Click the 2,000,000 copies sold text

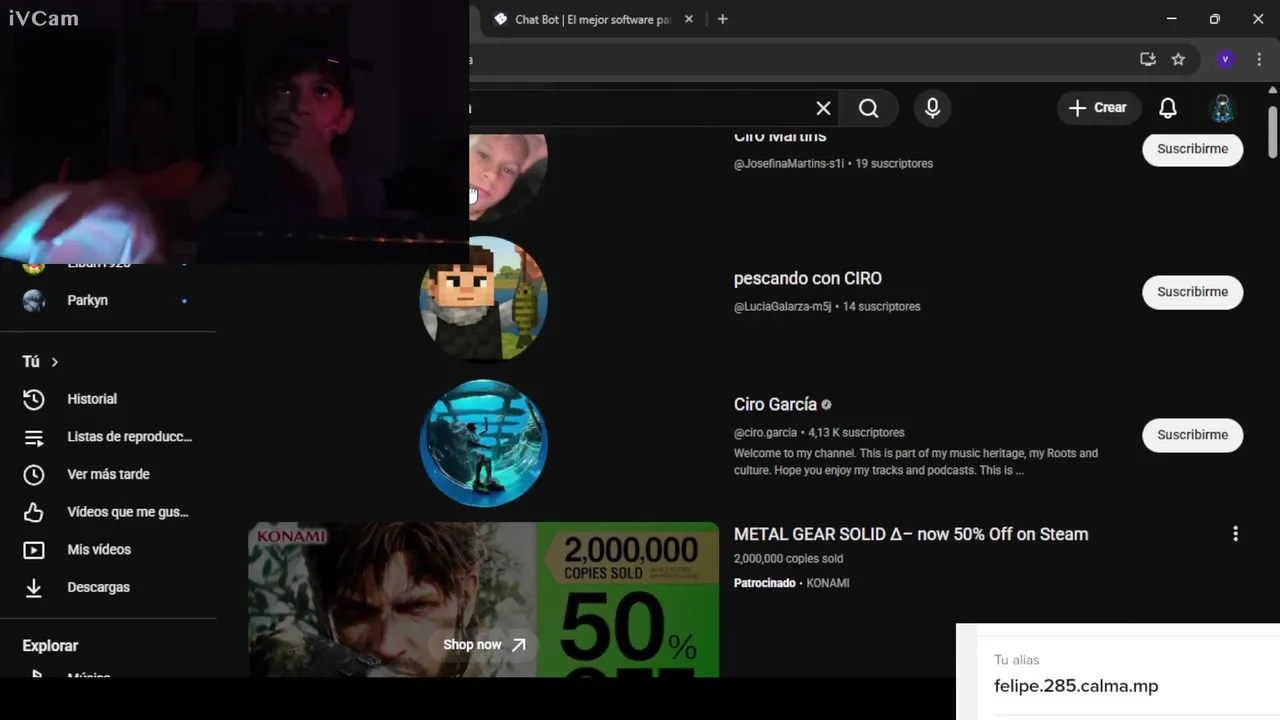(788, 559)
